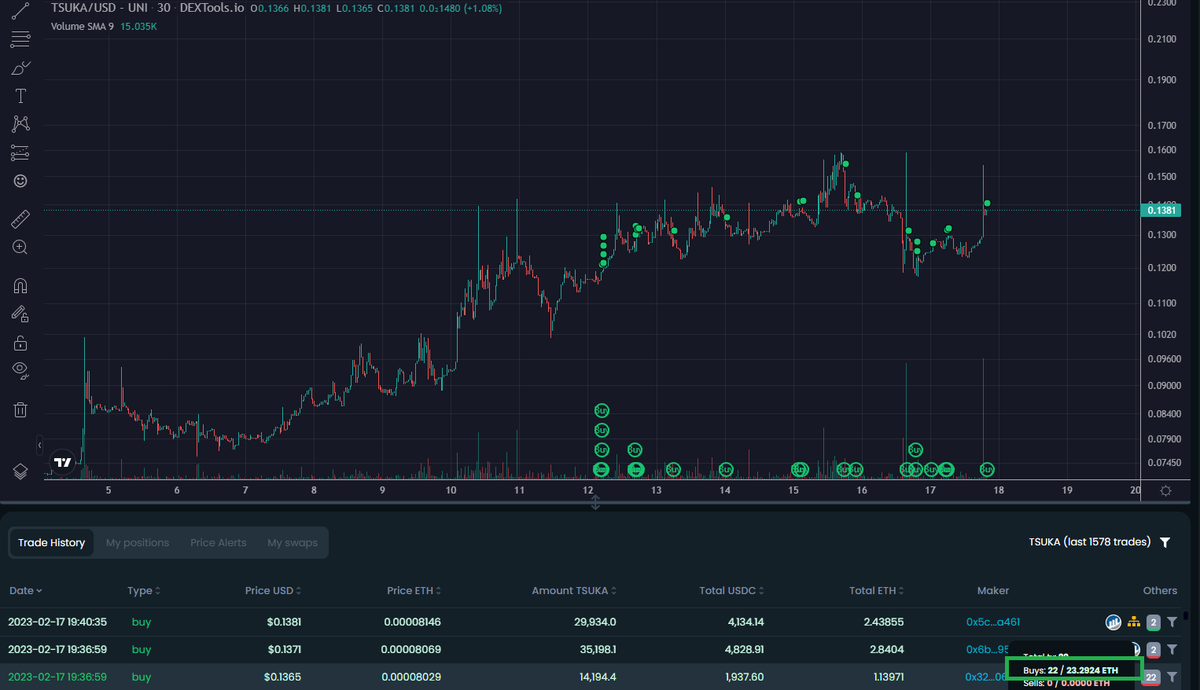1200x690 pixels.
Task: Open chart icon for maker 0x5c...a461
Action: pyautogui.click(x=1113, y=622)
